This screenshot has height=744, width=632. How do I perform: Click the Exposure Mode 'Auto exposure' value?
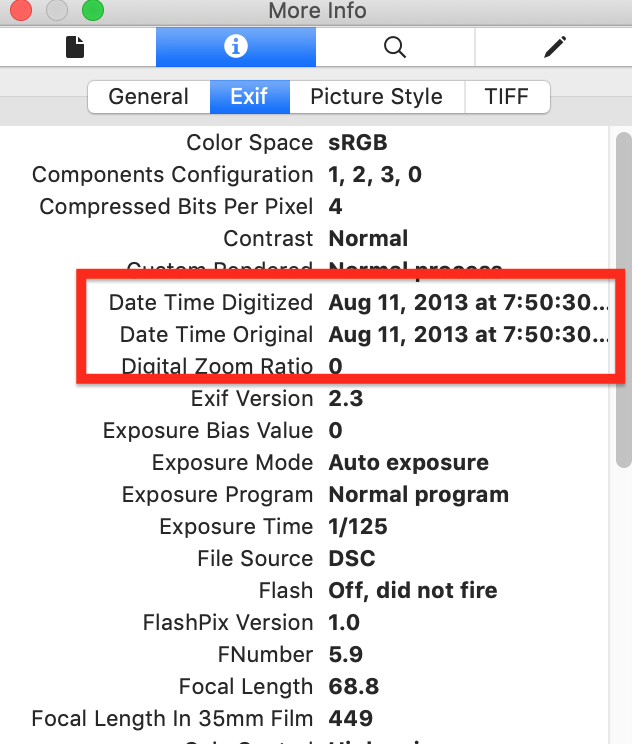pos(408,462)
